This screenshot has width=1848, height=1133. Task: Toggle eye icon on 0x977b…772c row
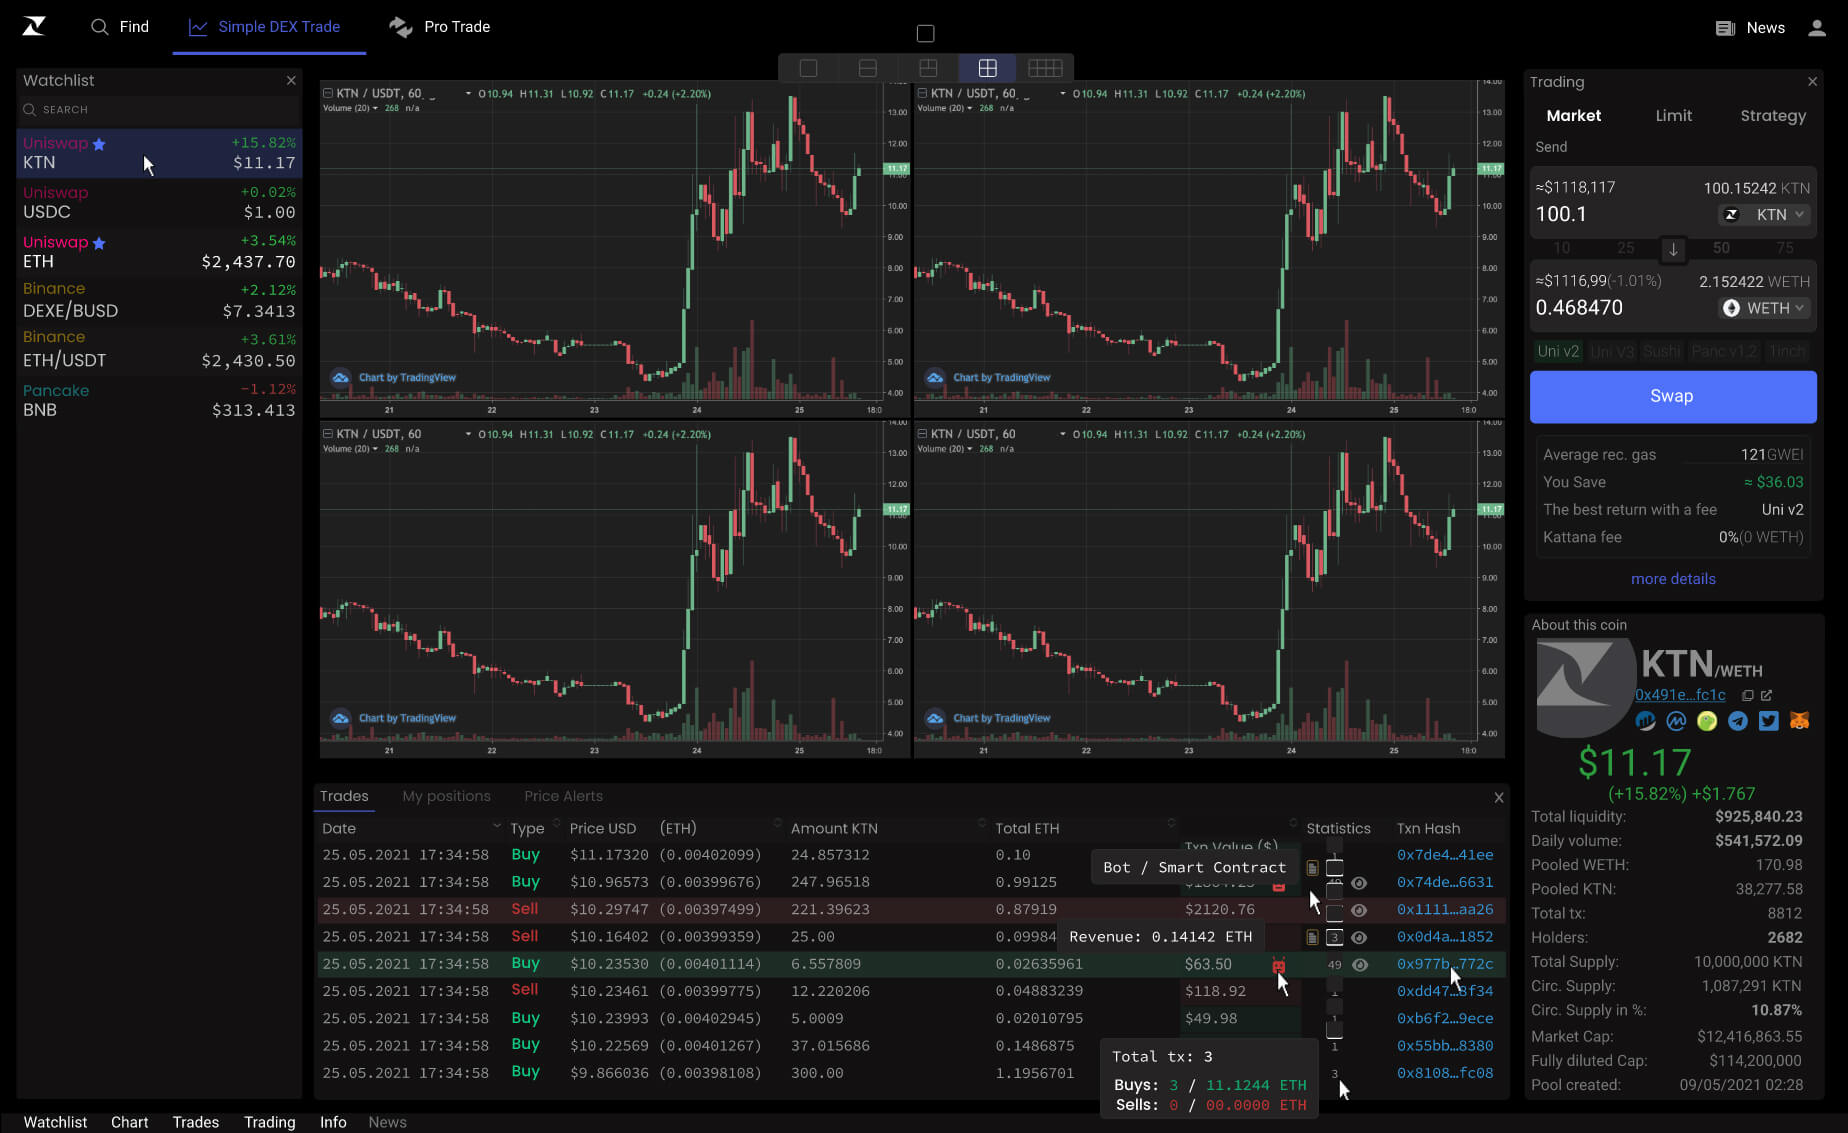tap(1360, 965)
